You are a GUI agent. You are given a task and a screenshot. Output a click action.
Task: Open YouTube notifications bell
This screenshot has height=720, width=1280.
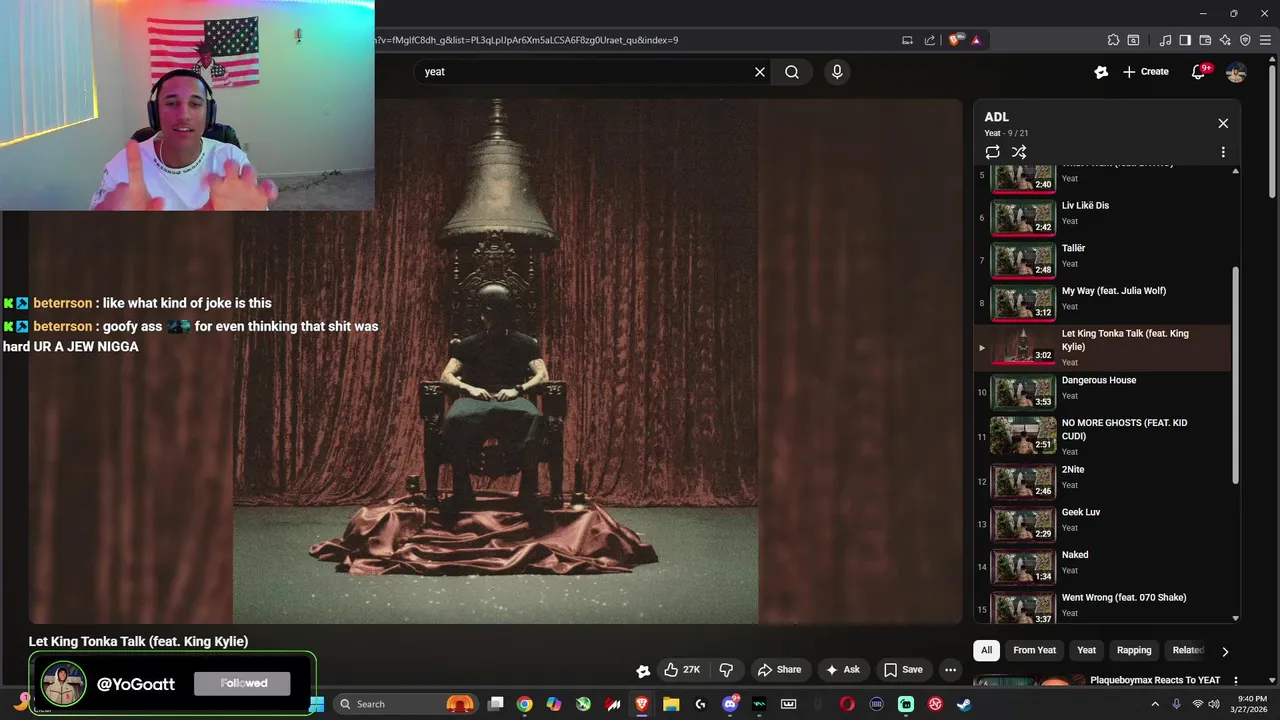[x=1198, y=72]
